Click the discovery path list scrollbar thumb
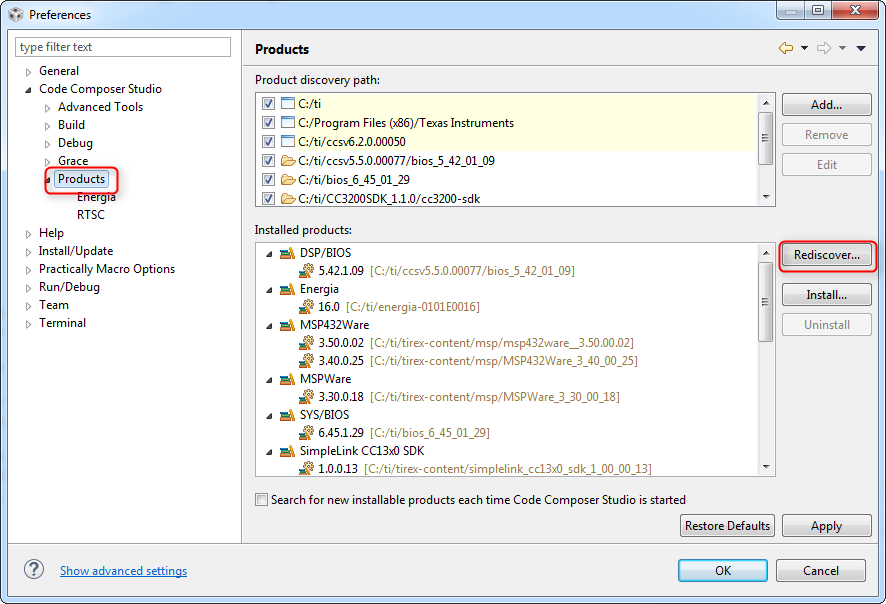 click(765, 138)
